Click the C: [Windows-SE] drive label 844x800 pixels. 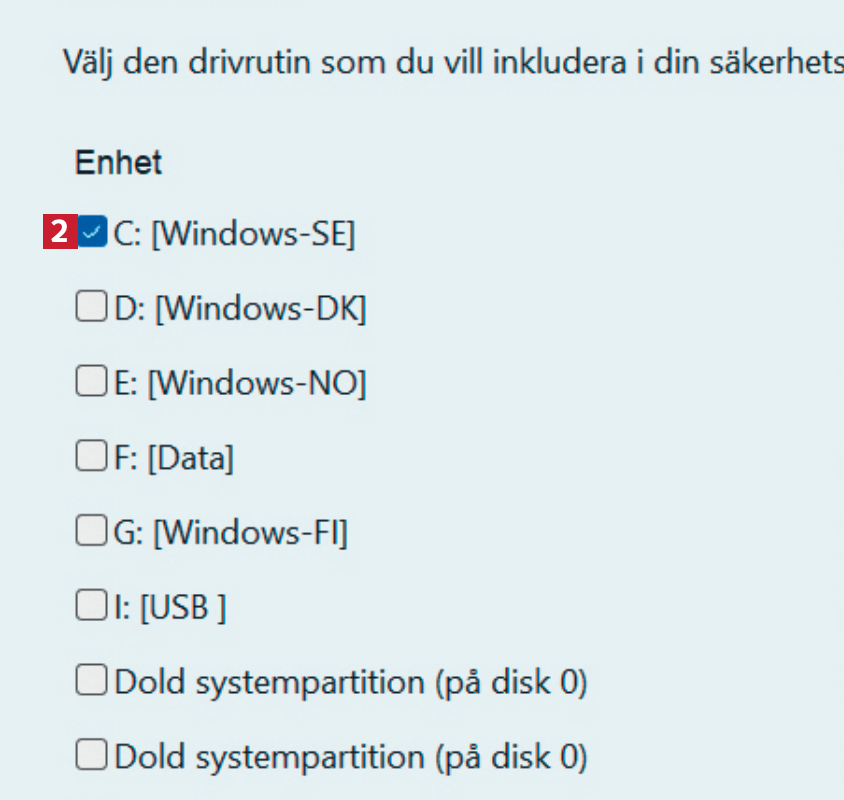pos(235,234)
